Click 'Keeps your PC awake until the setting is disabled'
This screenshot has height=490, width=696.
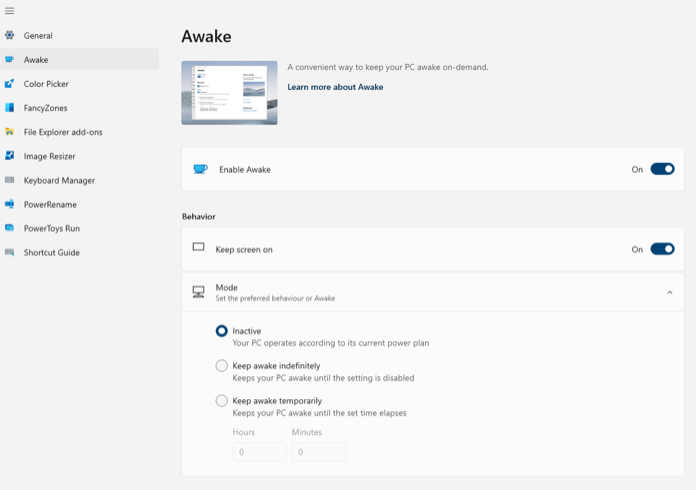pyautogui.click(x=323, y=378)
